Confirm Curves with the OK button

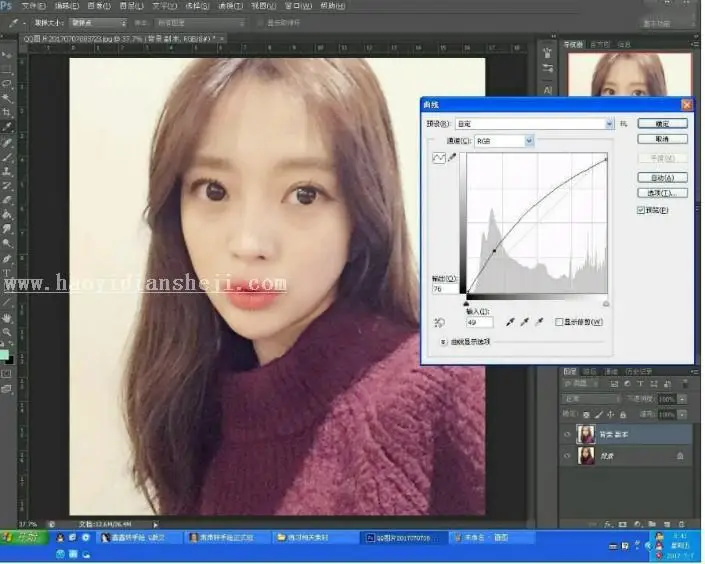point(662,124)
